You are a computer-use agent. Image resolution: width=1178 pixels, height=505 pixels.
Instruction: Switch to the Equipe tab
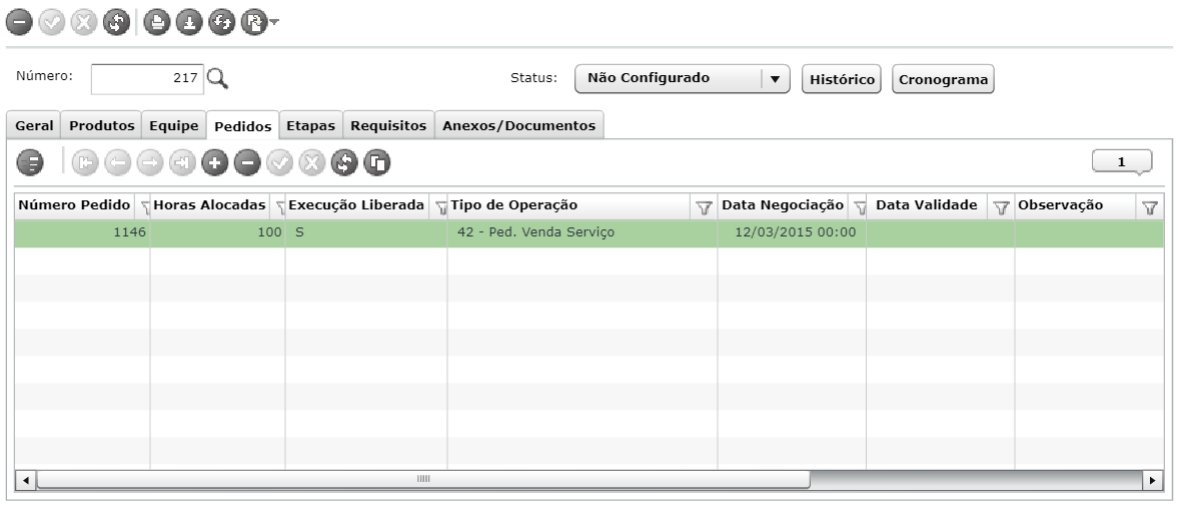(174, 125)
